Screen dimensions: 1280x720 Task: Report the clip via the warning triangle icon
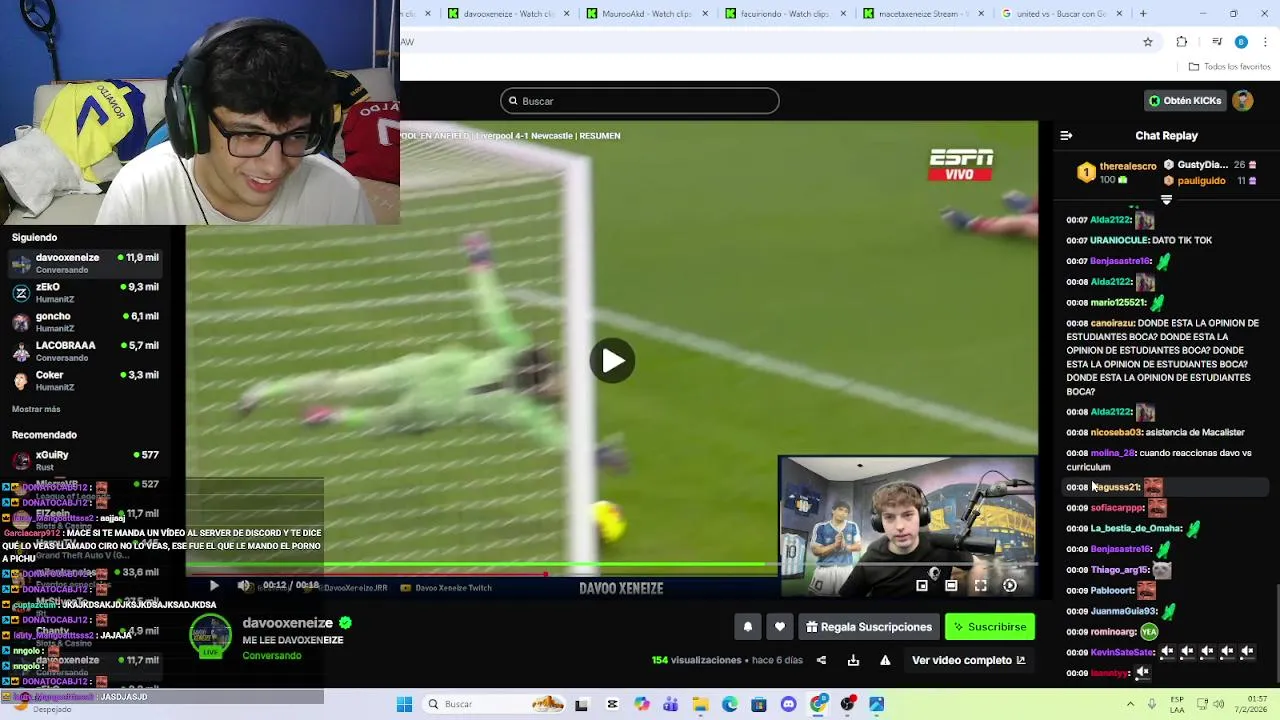tap(885, 660)
